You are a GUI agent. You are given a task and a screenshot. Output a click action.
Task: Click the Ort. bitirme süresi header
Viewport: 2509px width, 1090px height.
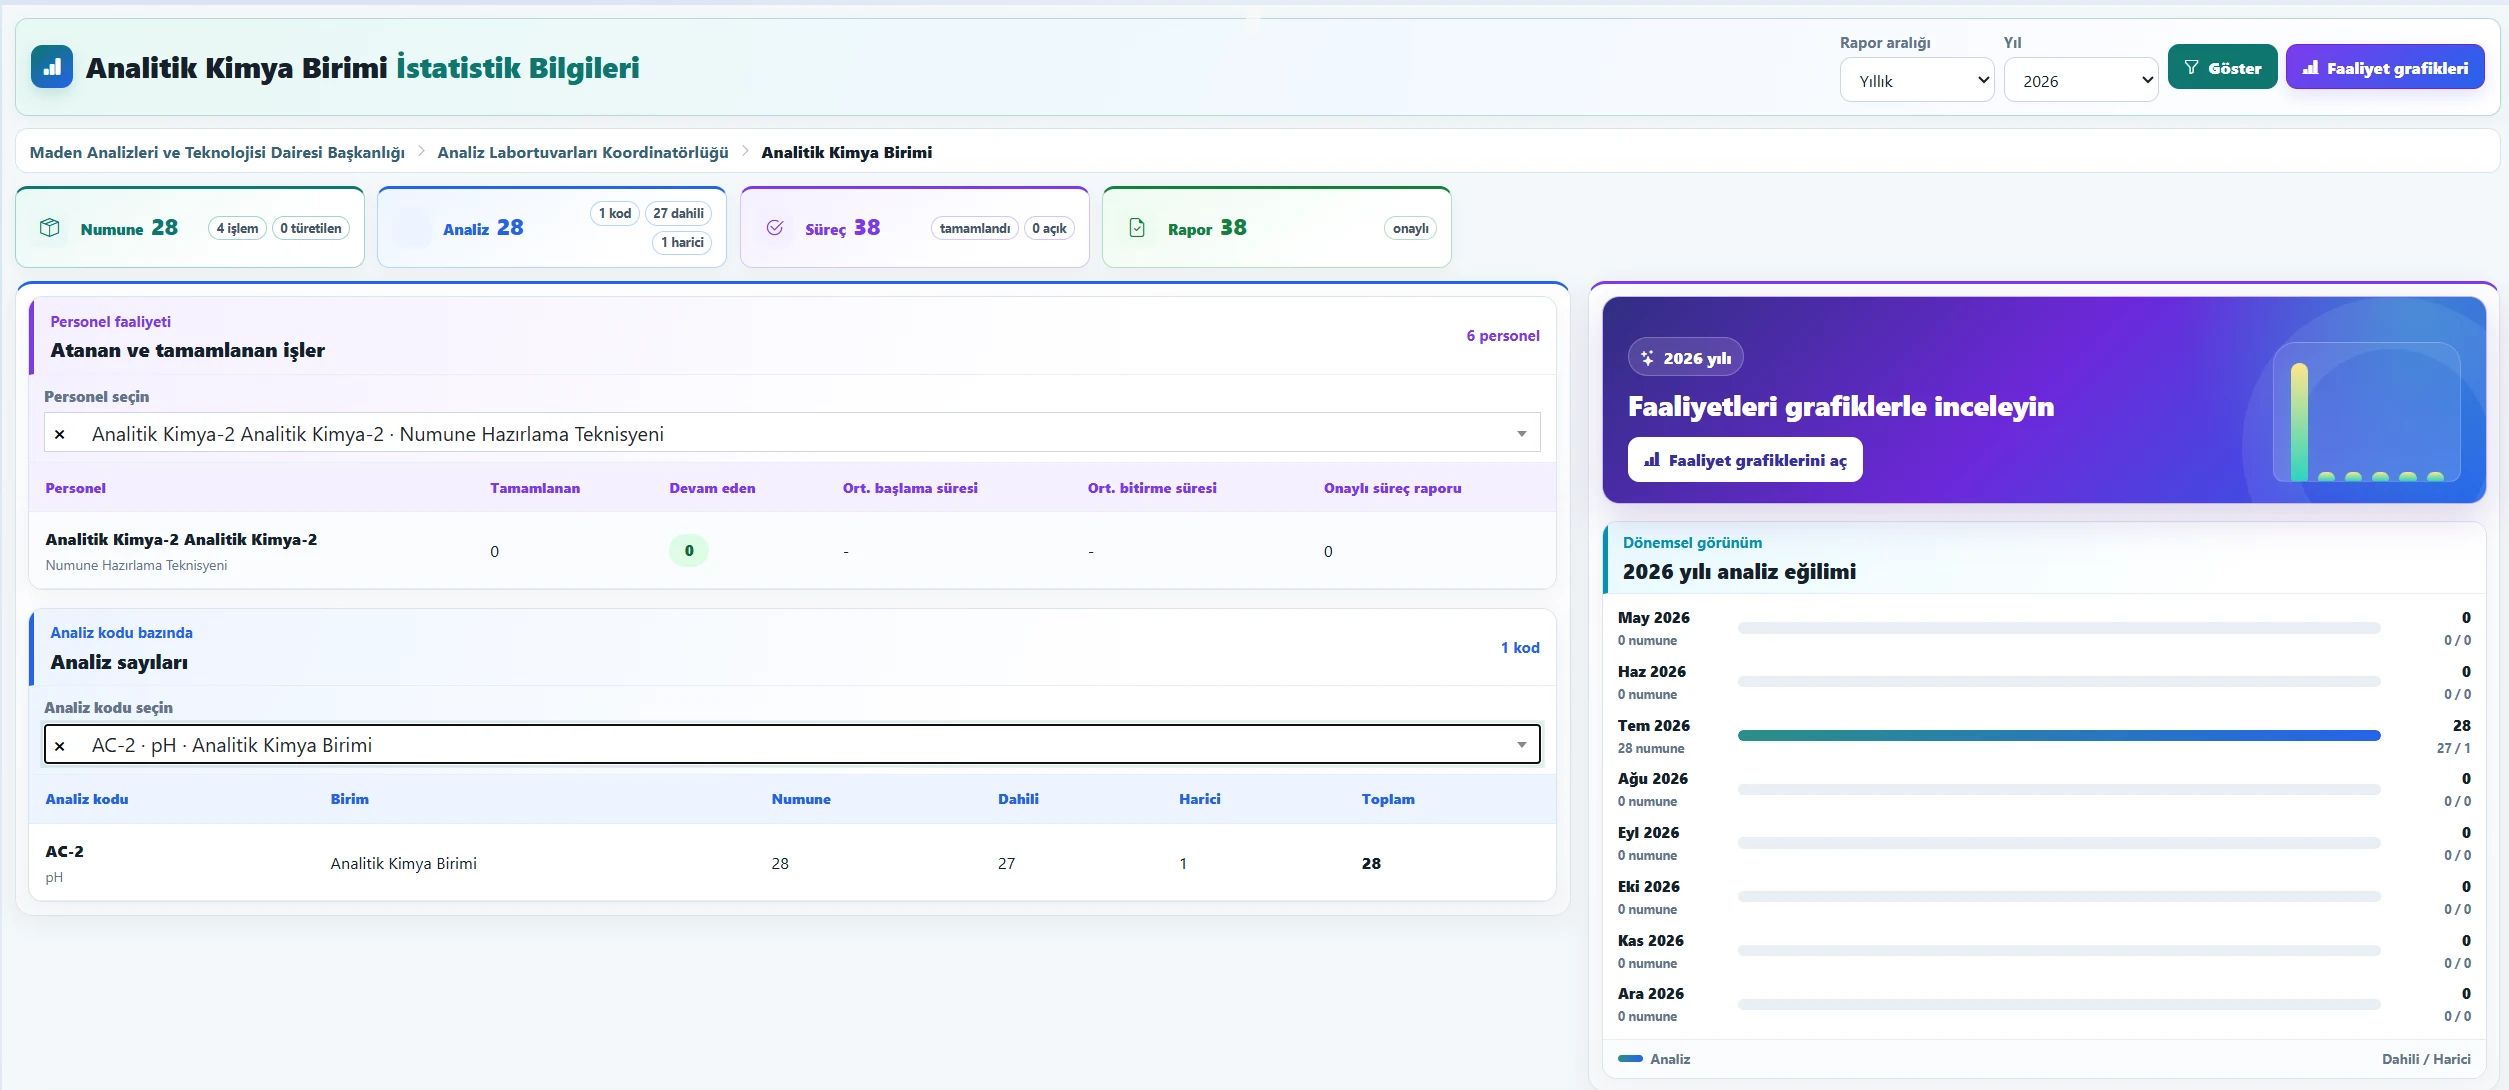[x=1152, y=488]
